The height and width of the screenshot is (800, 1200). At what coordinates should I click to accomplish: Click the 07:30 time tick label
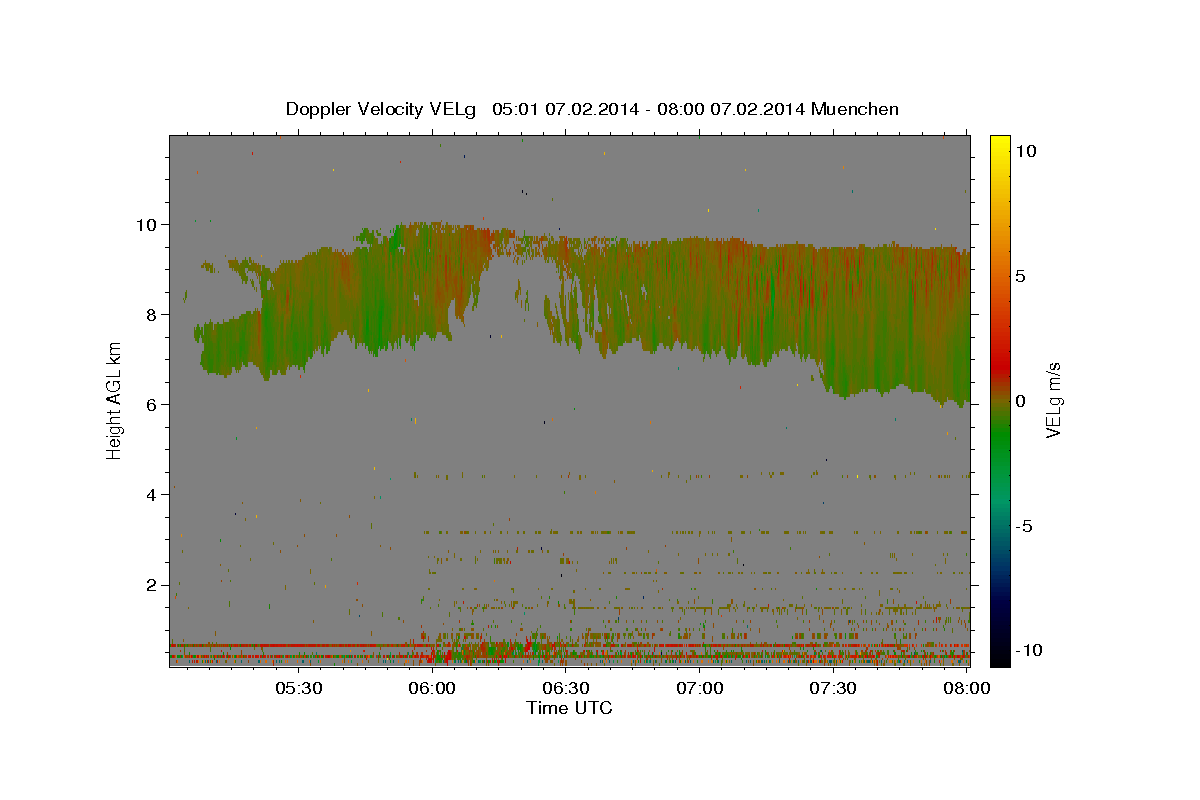832,688
